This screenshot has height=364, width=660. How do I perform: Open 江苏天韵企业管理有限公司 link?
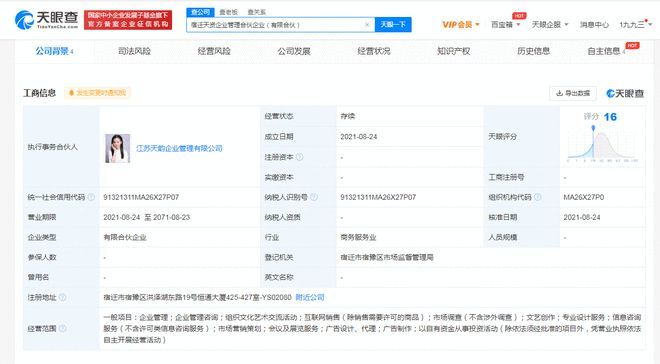point(179,148)
